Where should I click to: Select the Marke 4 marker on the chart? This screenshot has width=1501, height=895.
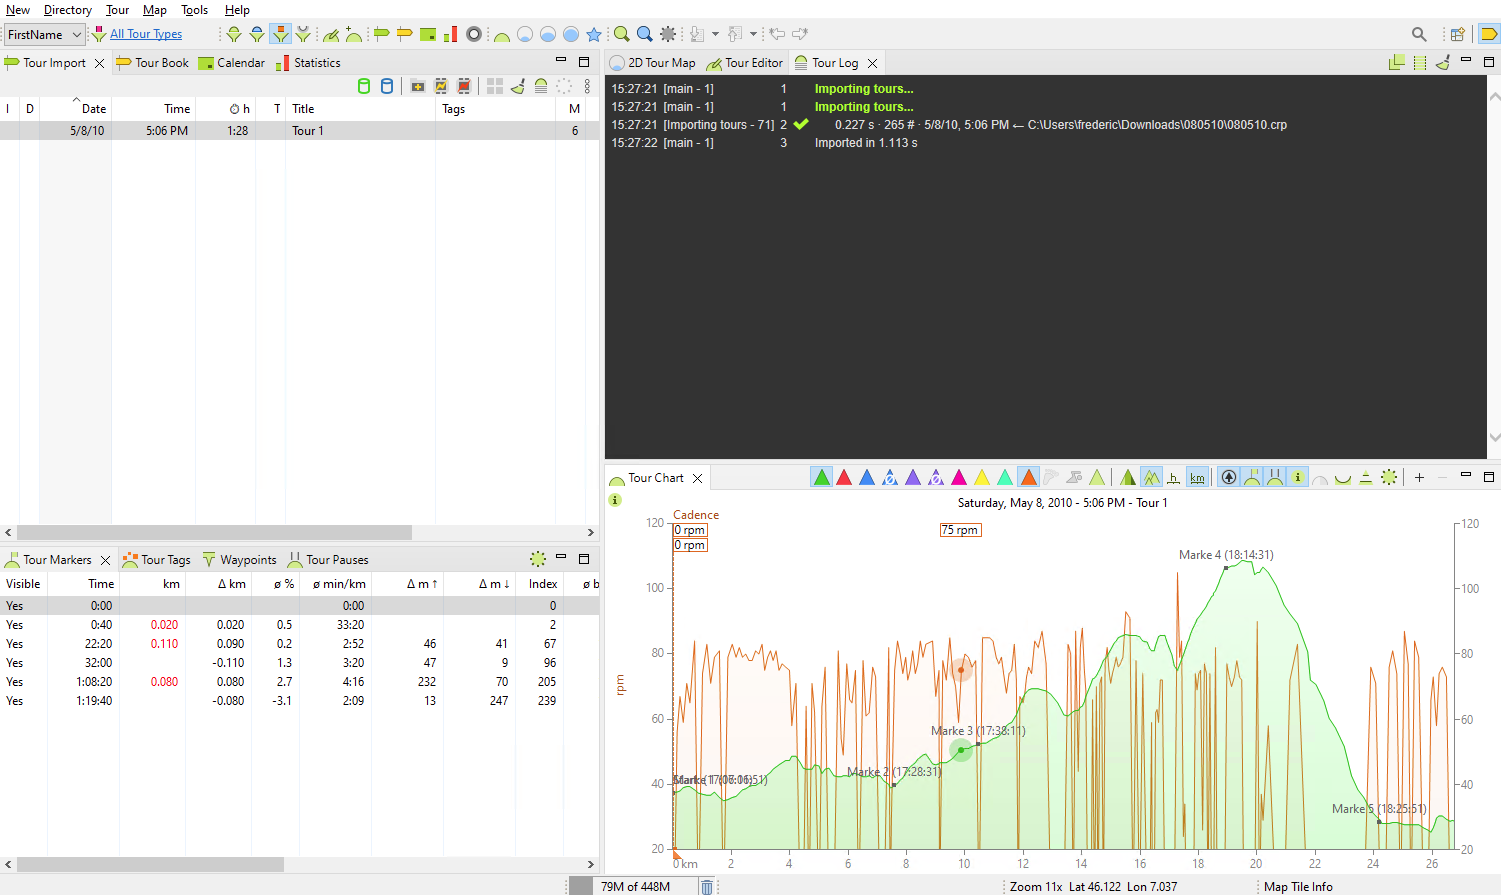[x=1224, y=566]
